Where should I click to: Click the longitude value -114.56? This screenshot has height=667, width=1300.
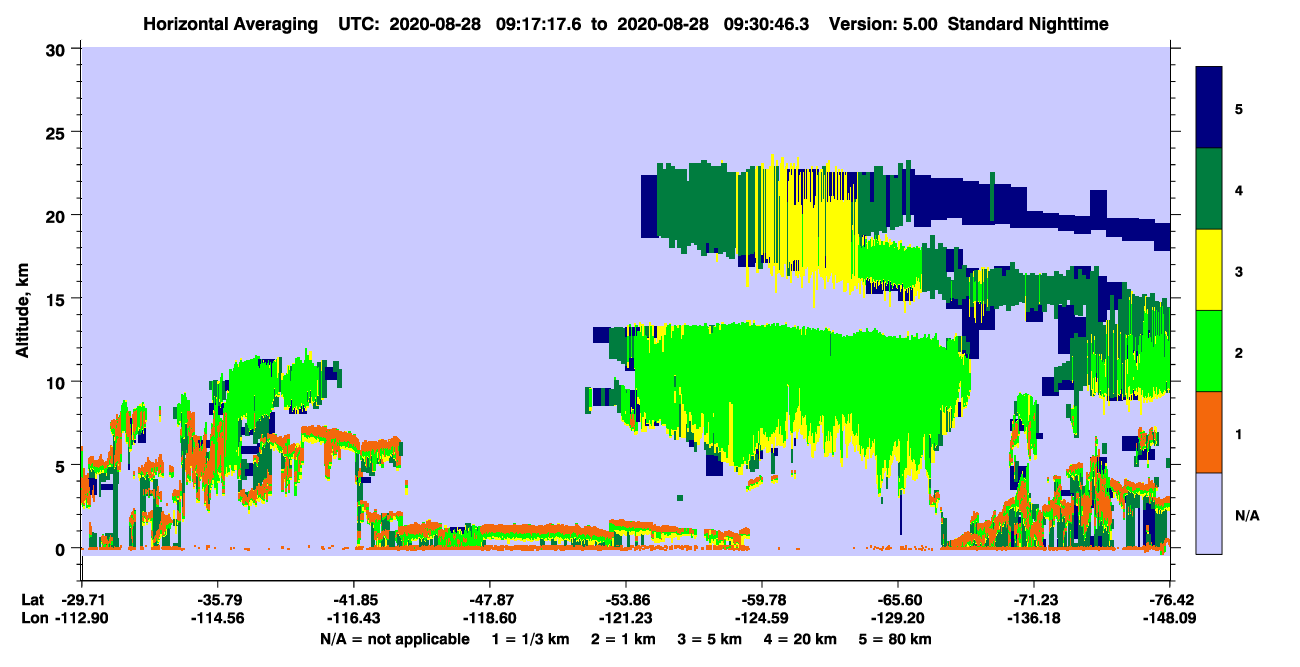217,618
